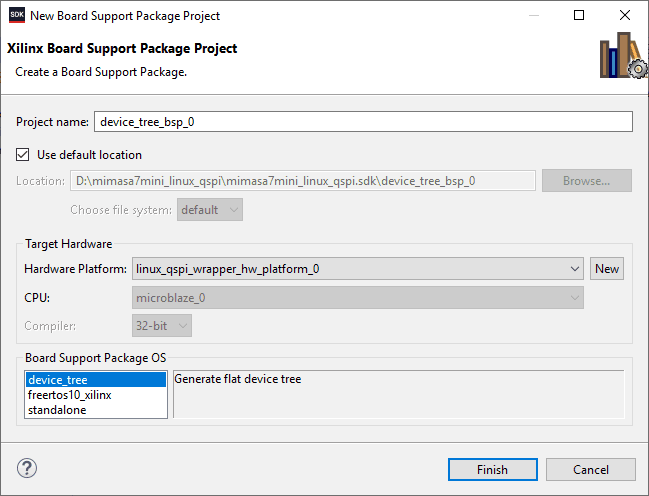Select device_tree in OS list
Viewport: 649px width, 496px height.
point(96,380)
